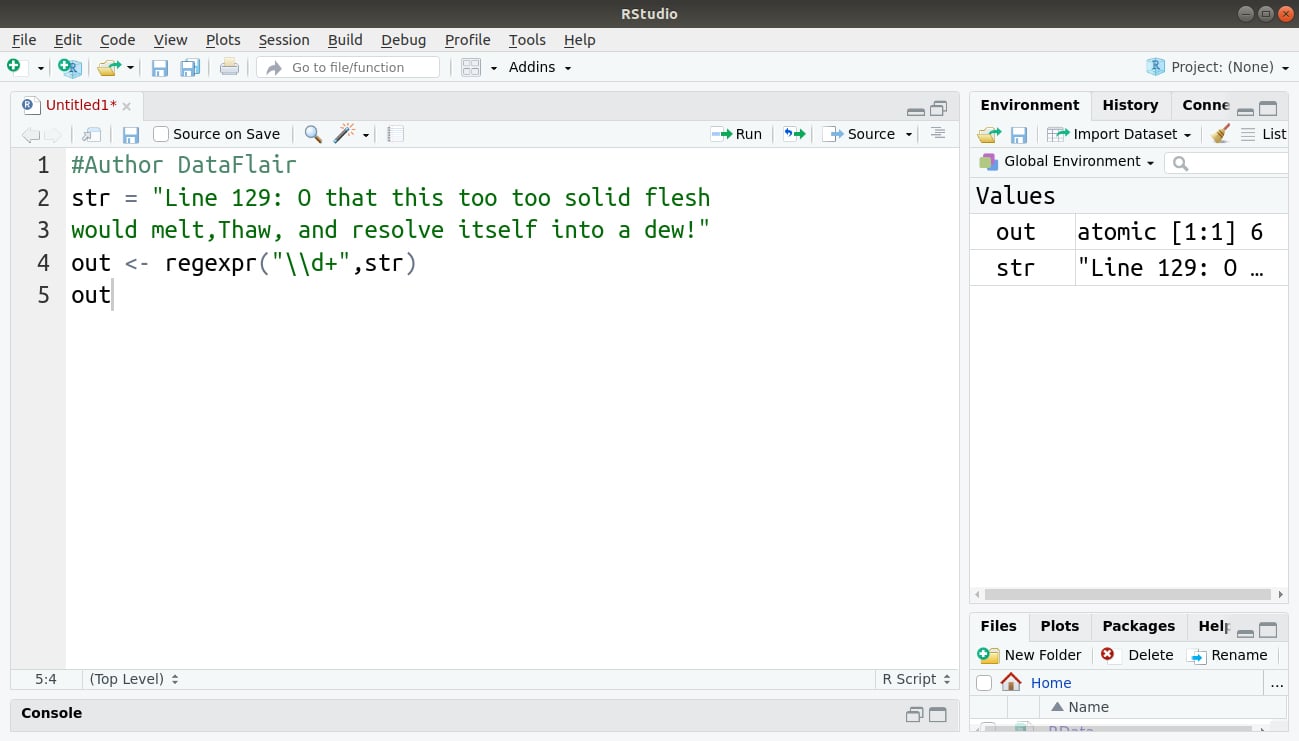The width and height of the screenshot is (1299, 741).
Task: Click the workspace panes layout grid toggle
Action: click(x=470, y=67)
